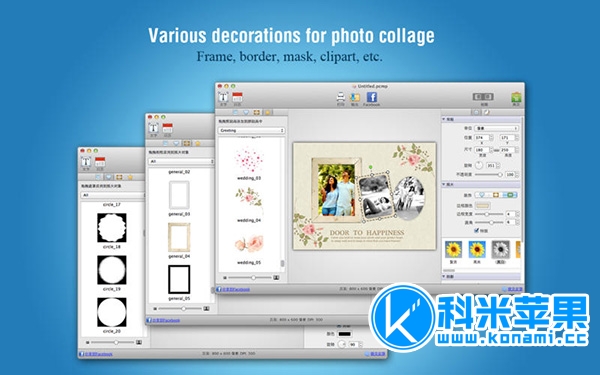Click the link at front window bottom right
Image resolution: width=600 pixels, height=375 pixels.
coord(512,289)
